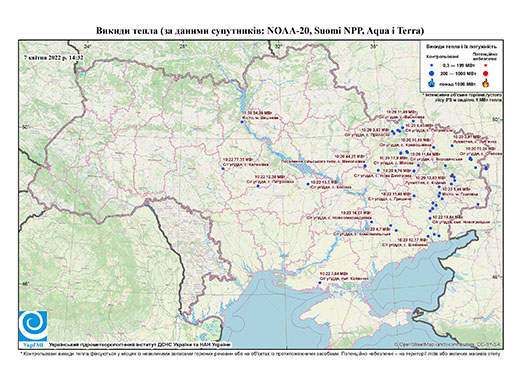Click the 7.64 MW marker near Crimea
Viewport: 520px width, 368px height.
coord(320,283)
